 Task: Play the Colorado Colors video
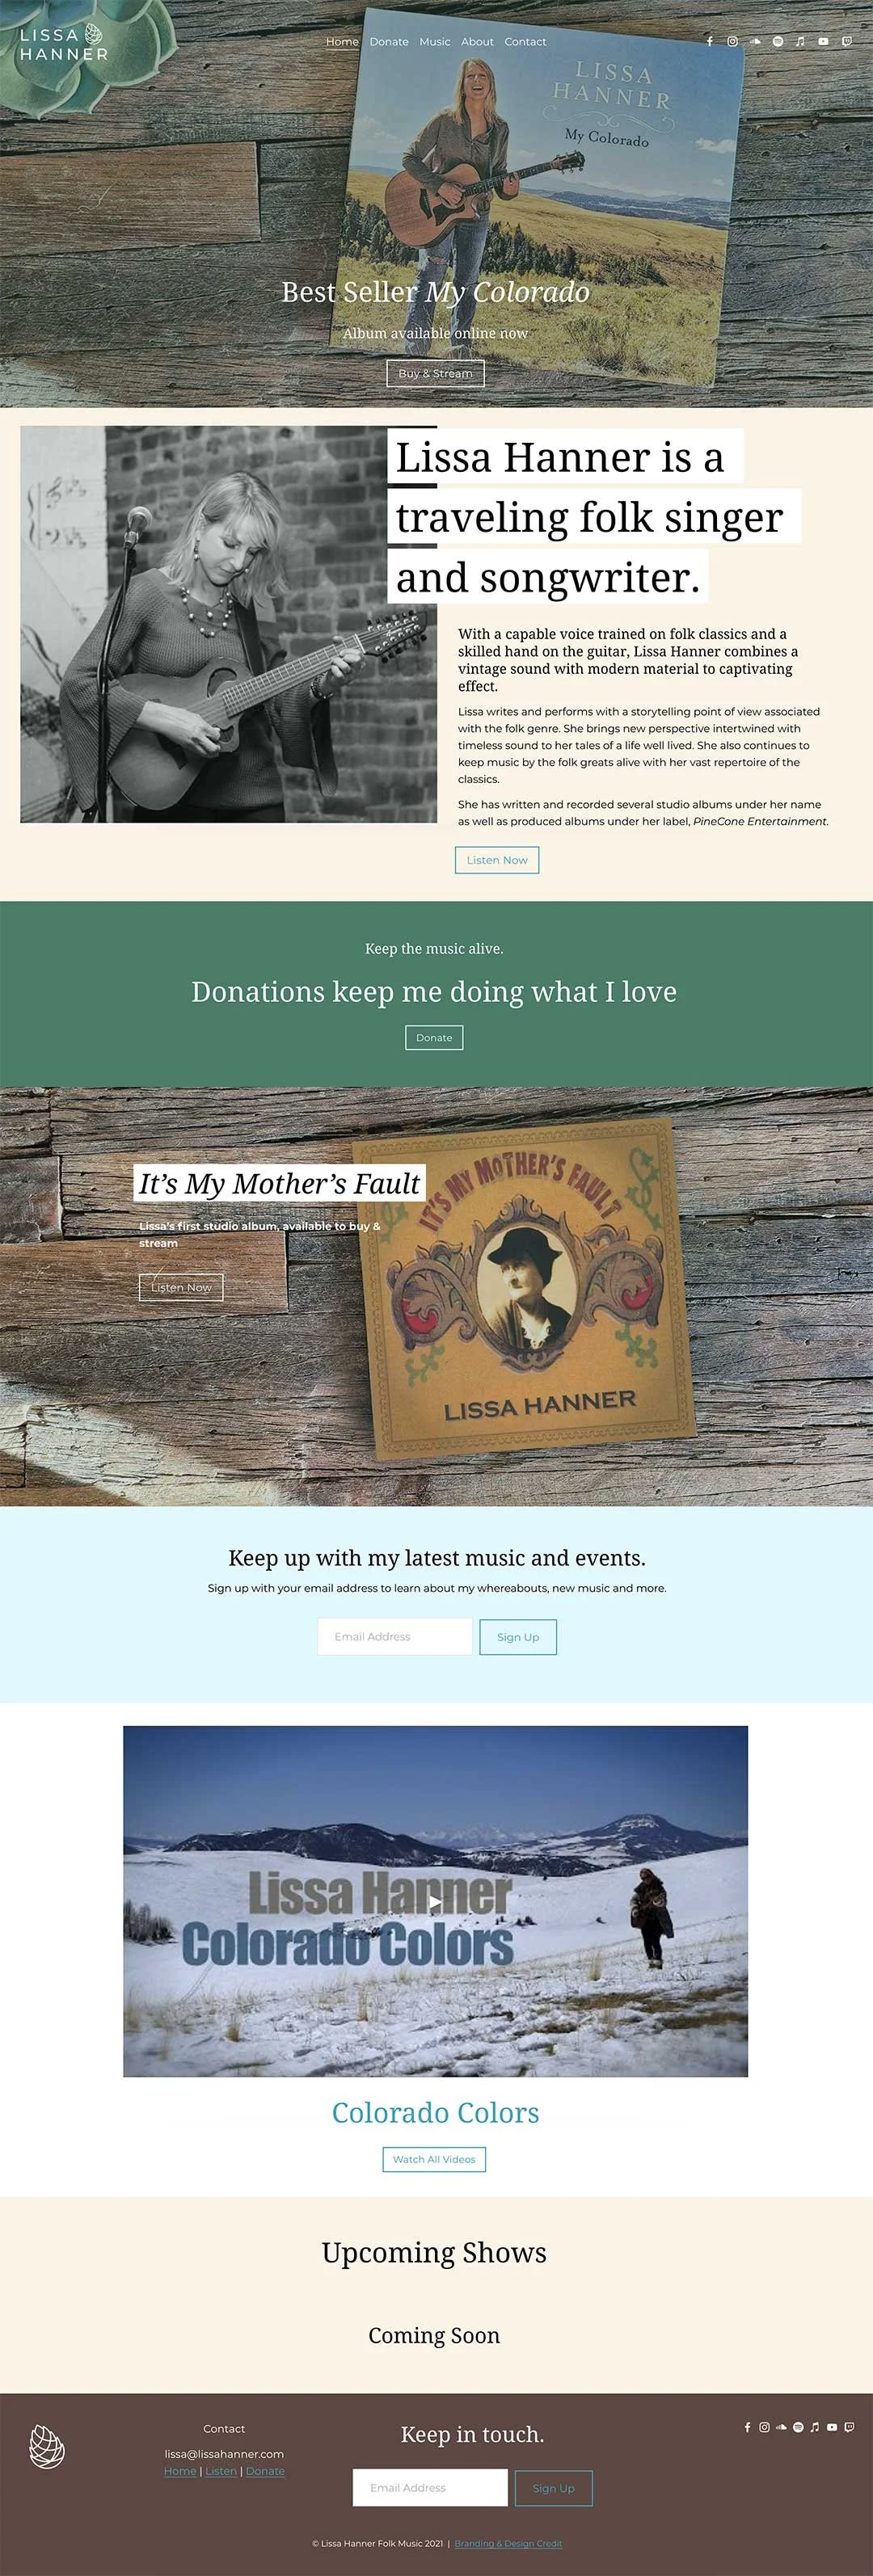(x=435, y=1902)
